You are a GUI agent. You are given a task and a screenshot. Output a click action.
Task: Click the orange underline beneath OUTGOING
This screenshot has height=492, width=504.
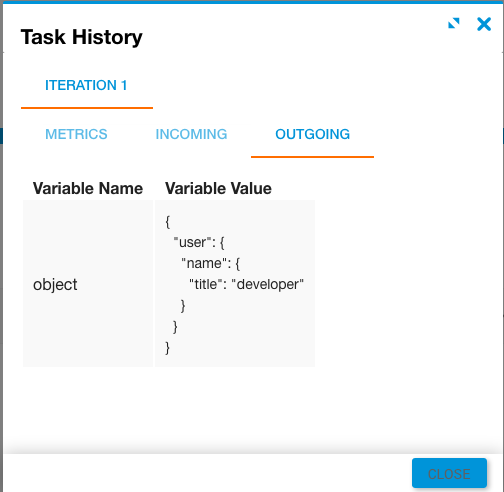tap(312, 156)
